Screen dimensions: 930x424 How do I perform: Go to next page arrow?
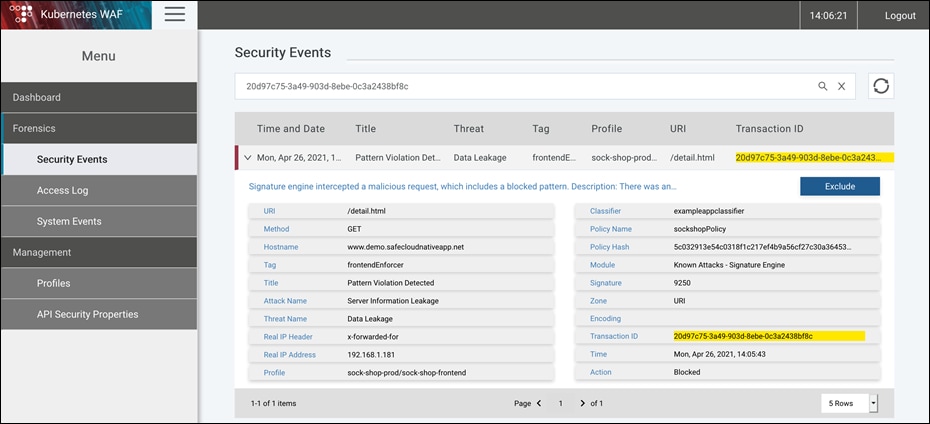point(582,403)
